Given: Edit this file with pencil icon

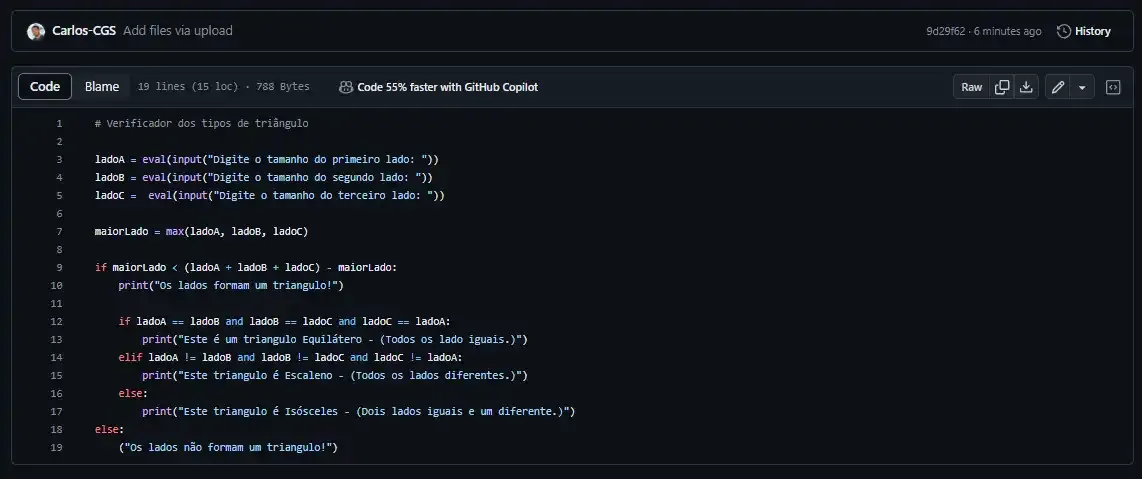Looking at the screenshot, I should [x=1058, y=87].
